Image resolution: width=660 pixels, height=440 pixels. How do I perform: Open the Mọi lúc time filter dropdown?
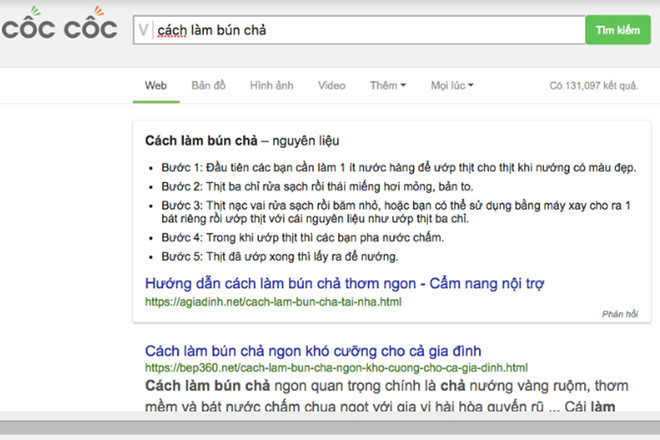452,85
